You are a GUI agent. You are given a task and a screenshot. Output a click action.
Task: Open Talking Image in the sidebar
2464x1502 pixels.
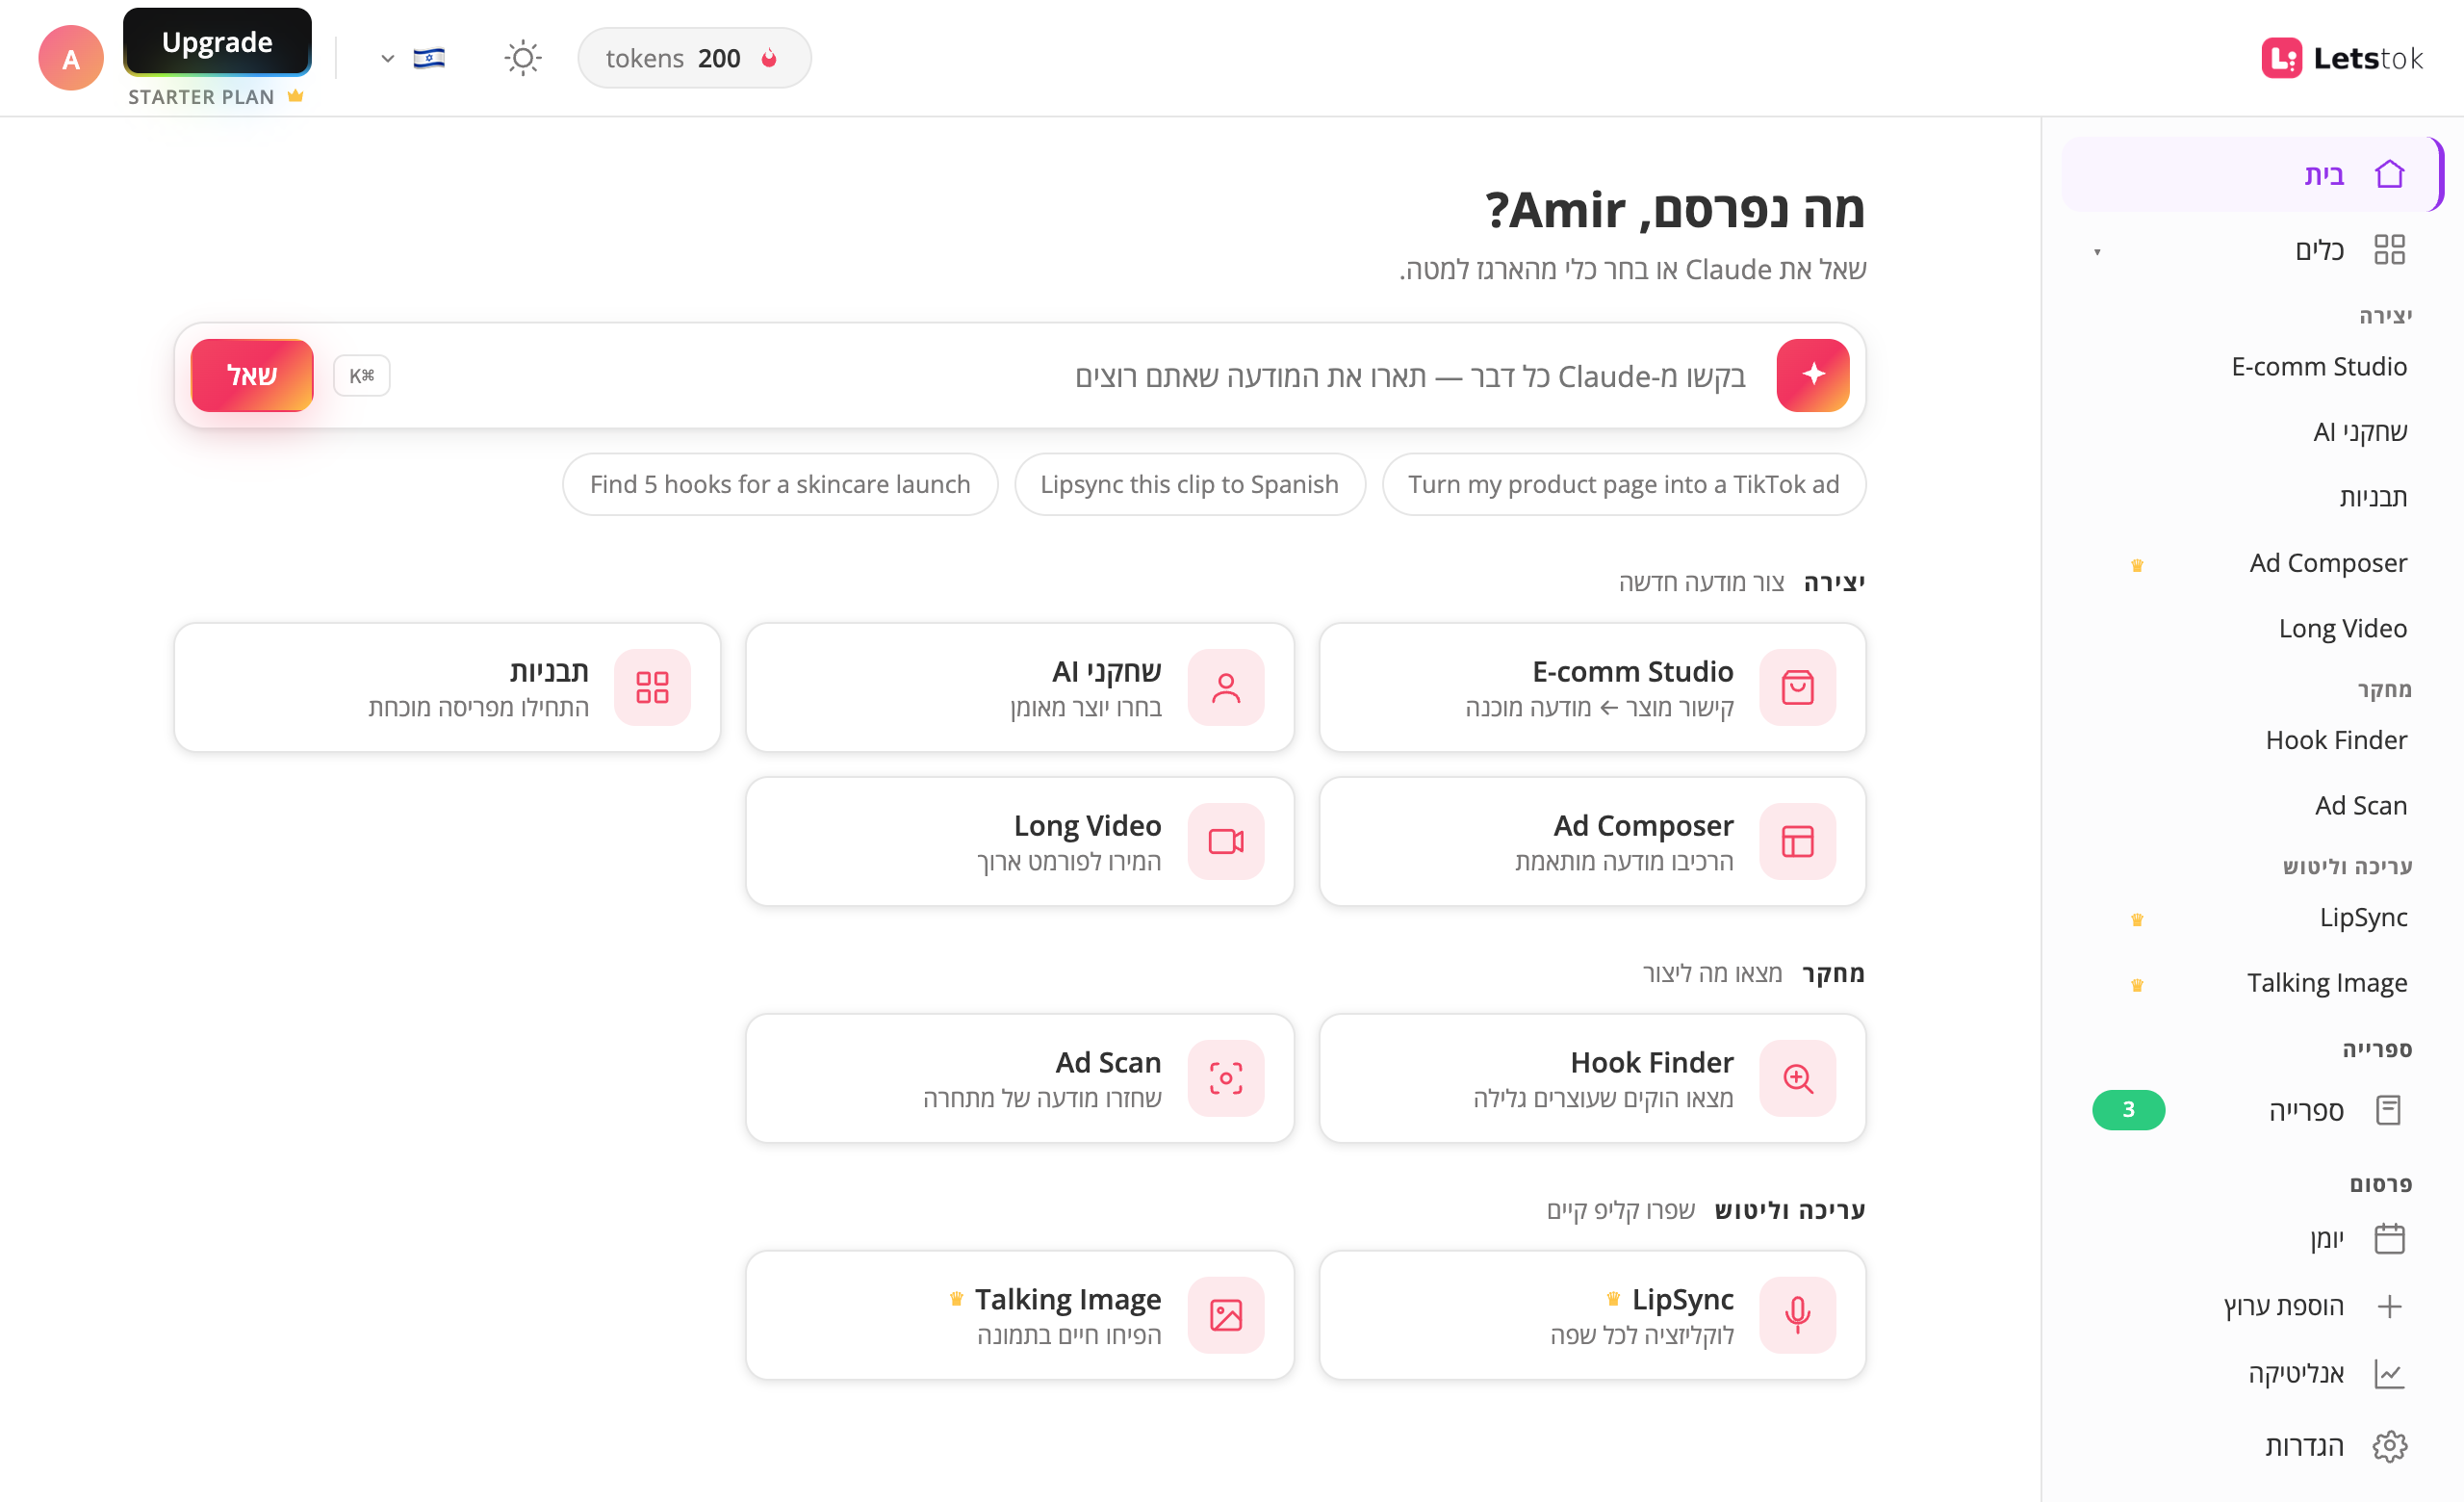[x=2327, y=982]
